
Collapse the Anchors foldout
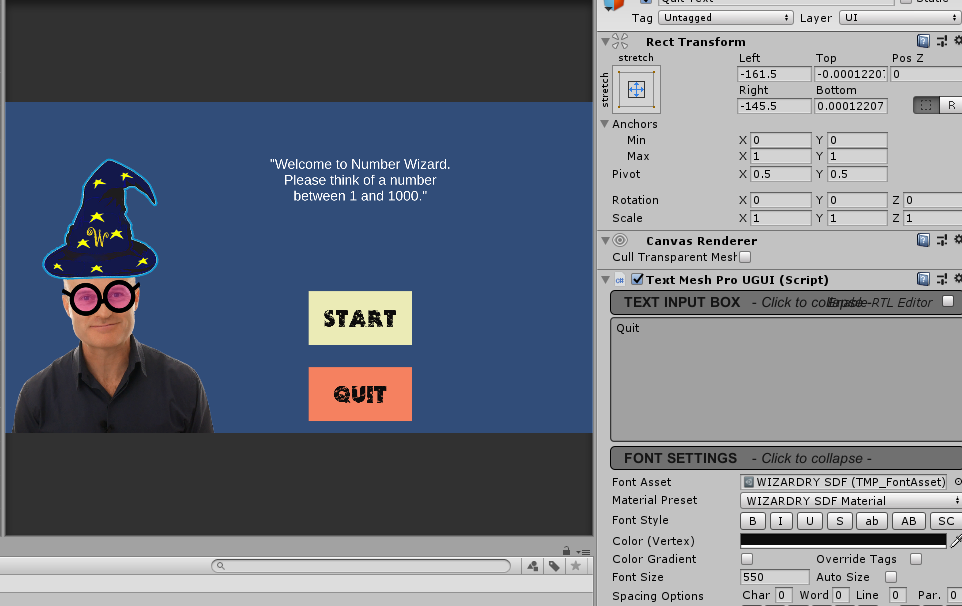coord(605,123)
